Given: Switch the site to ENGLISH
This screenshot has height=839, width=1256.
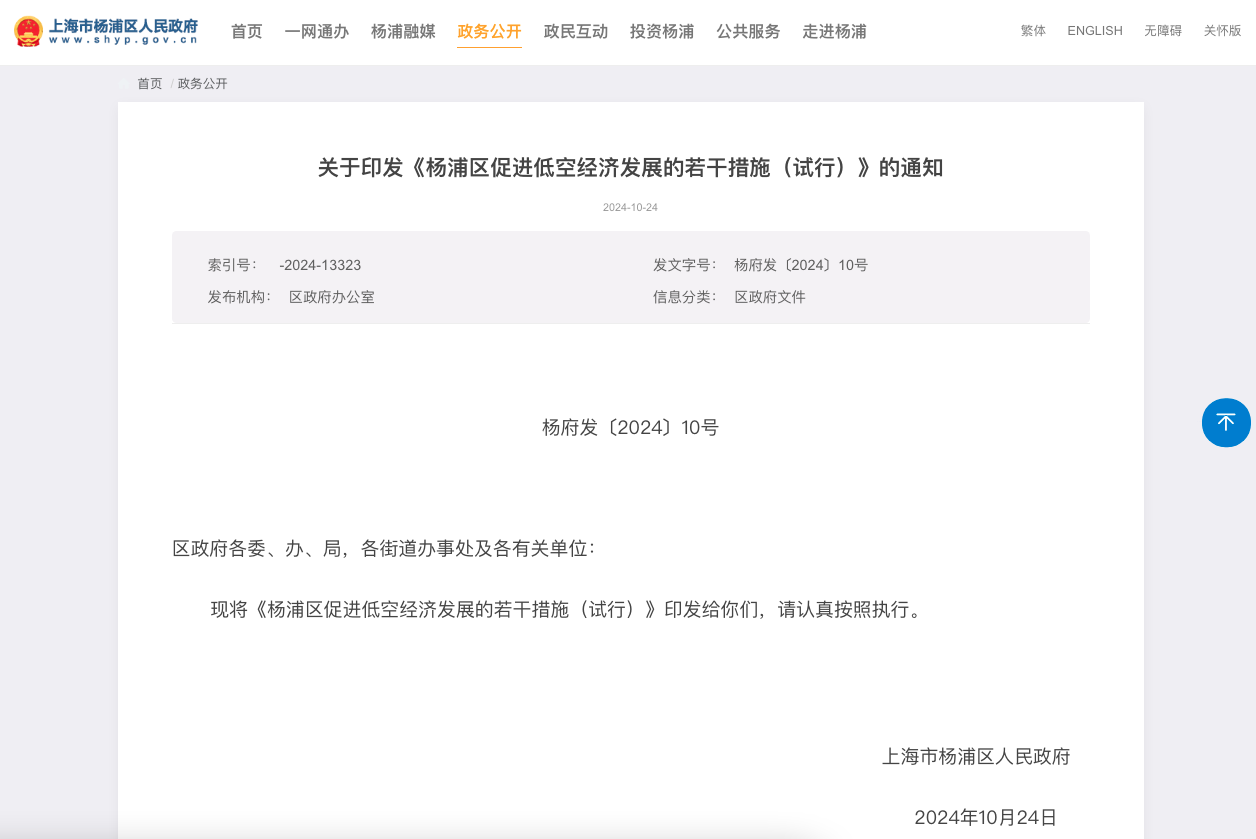Looking at the screenshot, I should click(1094, 31).
